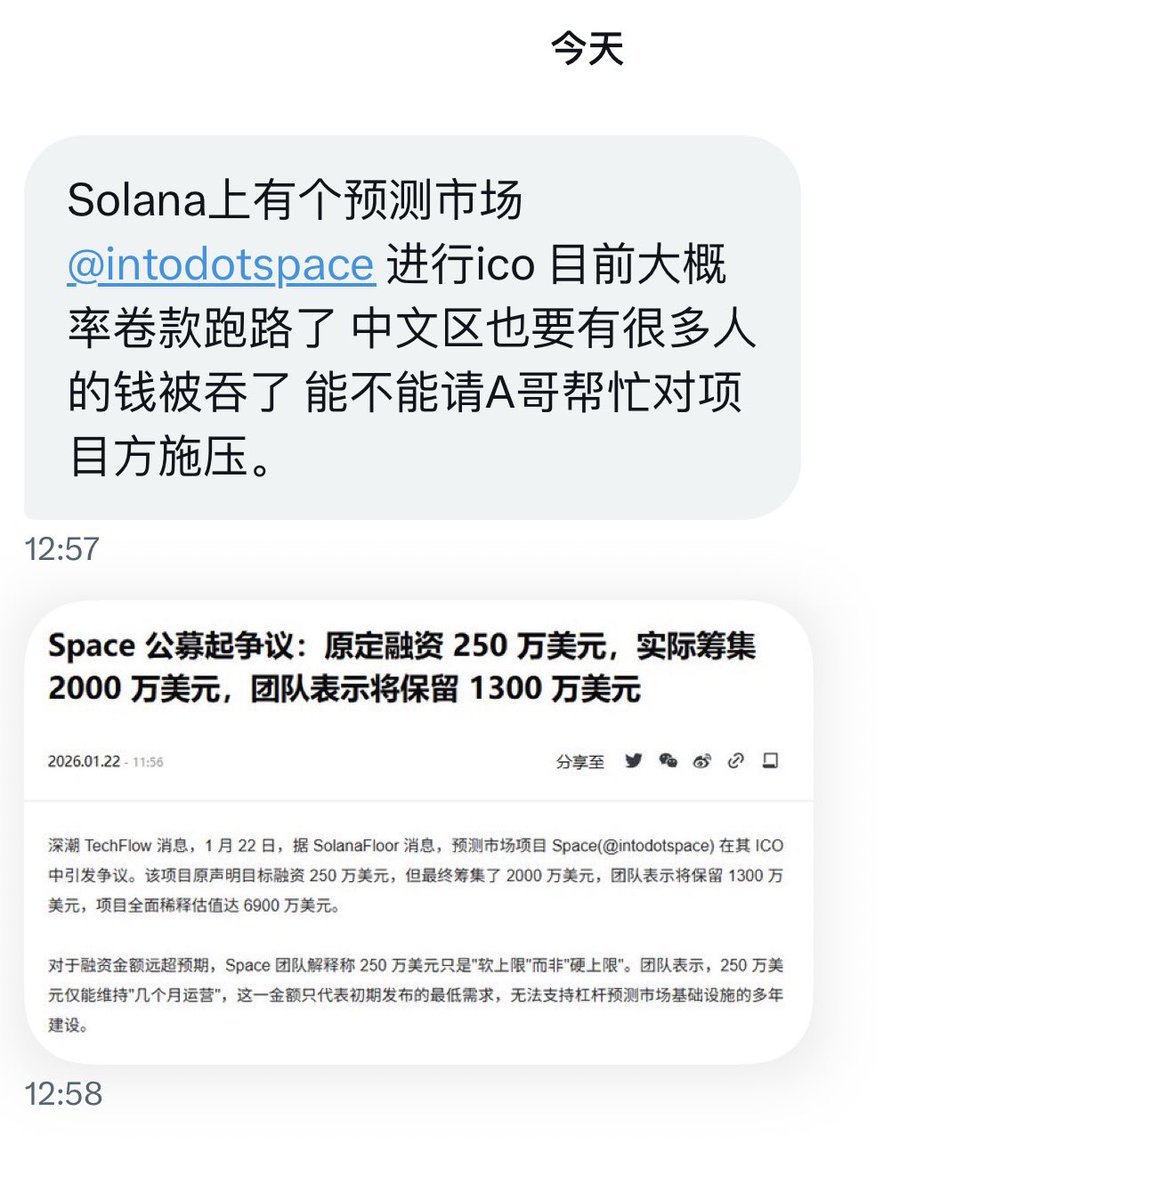Select the 今天 date header
The image size is (1175, 1200).
click(587, 48)
